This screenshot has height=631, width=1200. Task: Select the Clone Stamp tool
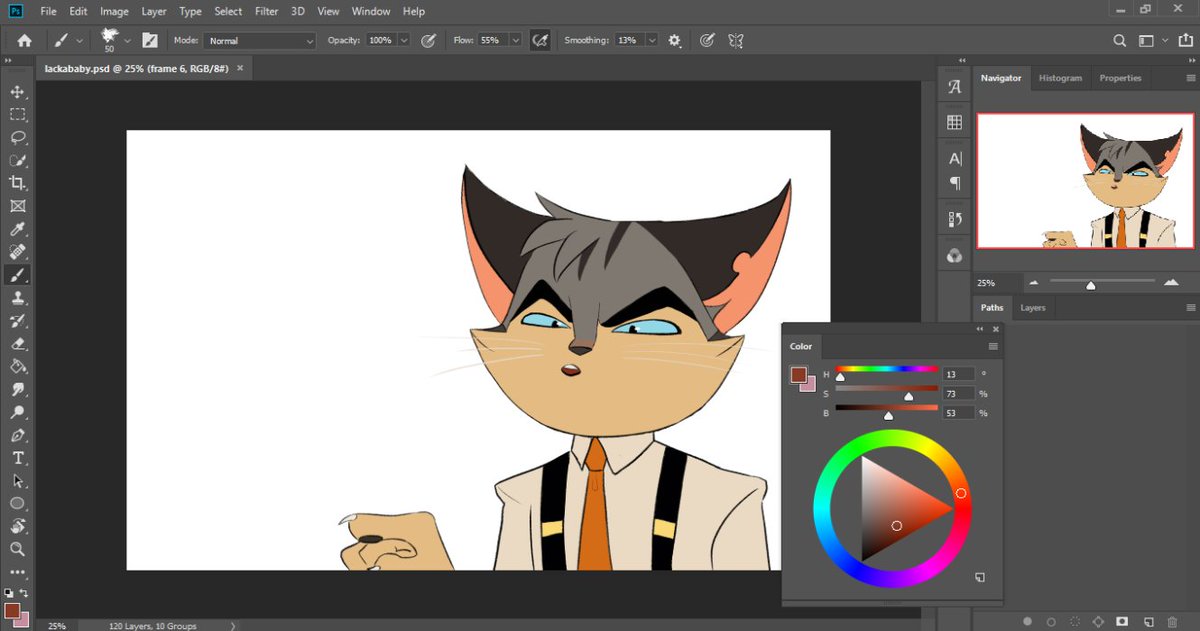[x=17, y=298]
